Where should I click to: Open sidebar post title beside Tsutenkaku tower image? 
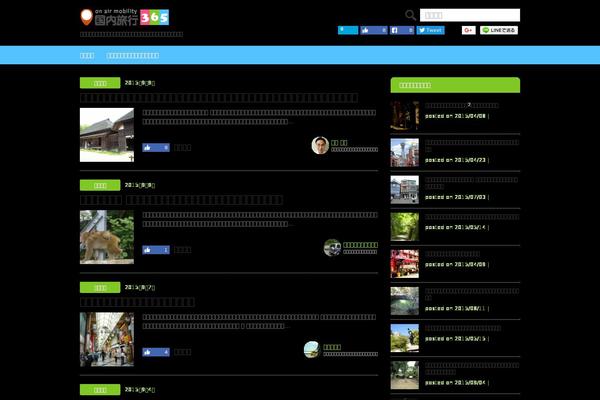pos(472,145)
